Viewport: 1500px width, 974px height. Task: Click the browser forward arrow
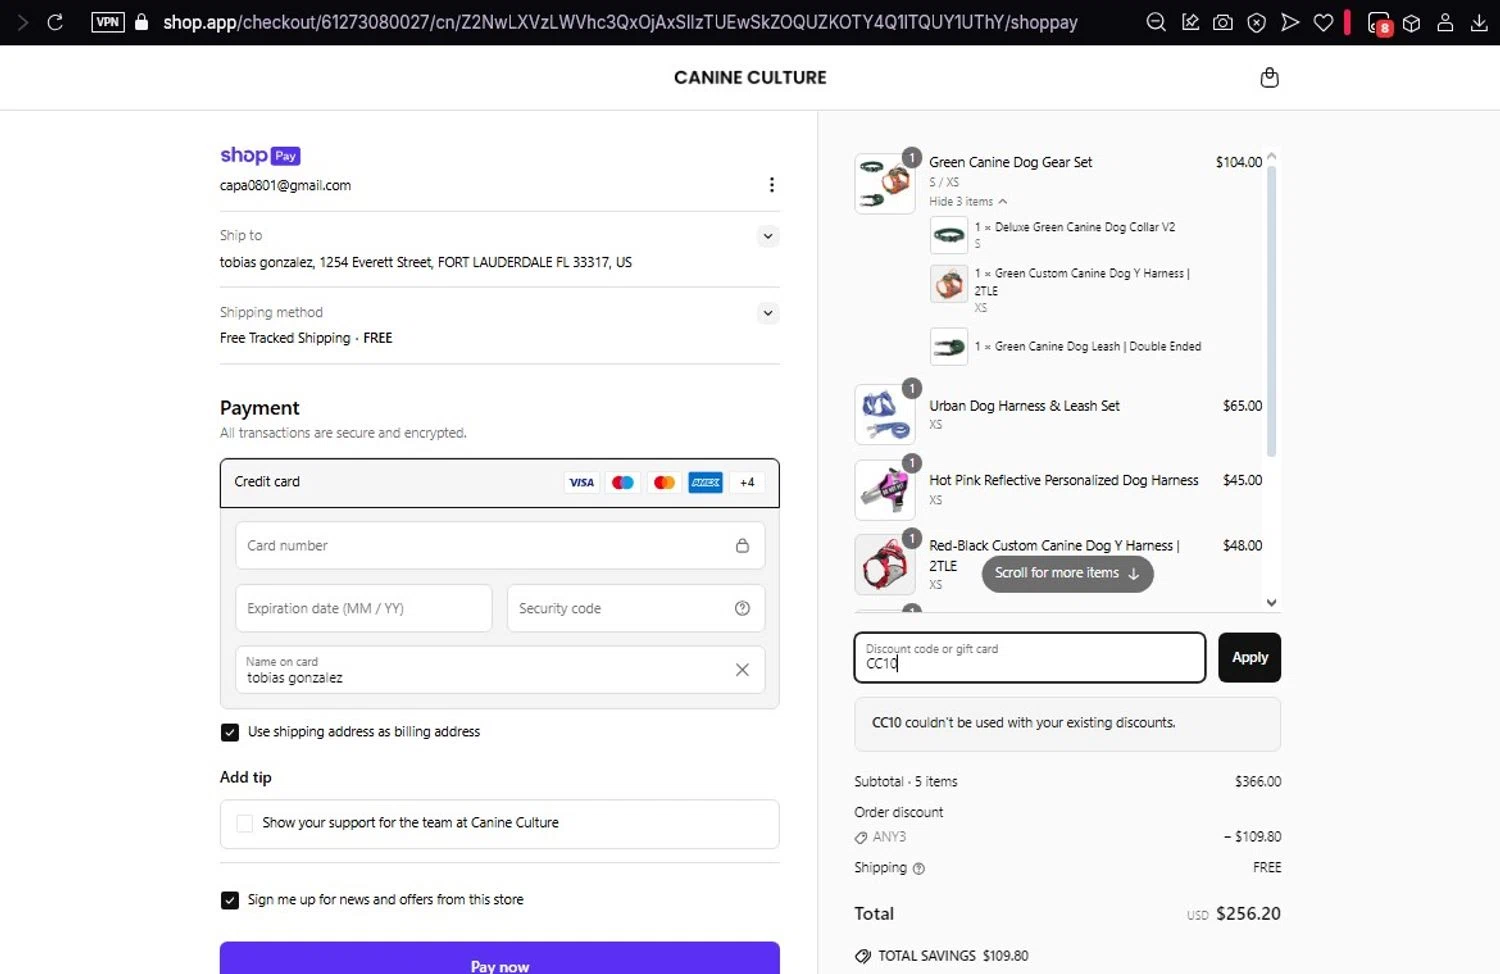(x=22, y=22)
